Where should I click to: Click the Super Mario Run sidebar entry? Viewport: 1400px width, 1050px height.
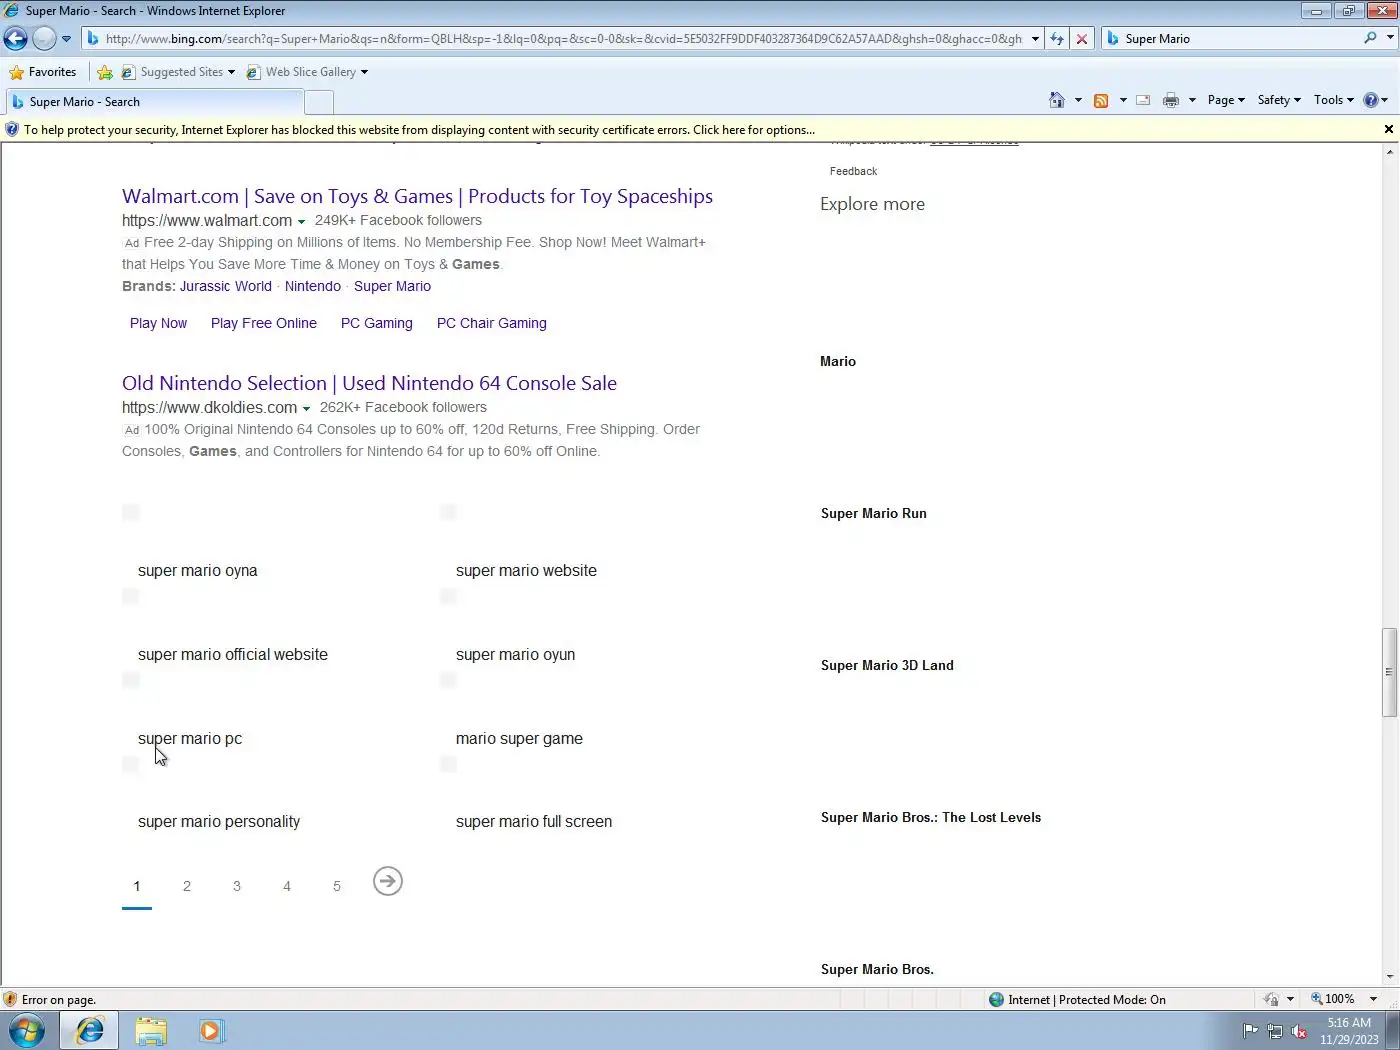[874, 513]
